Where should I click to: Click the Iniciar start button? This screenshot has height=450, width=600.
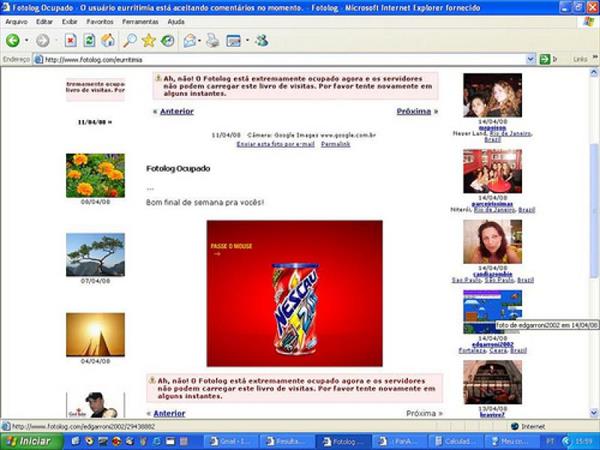coord(30,440)
